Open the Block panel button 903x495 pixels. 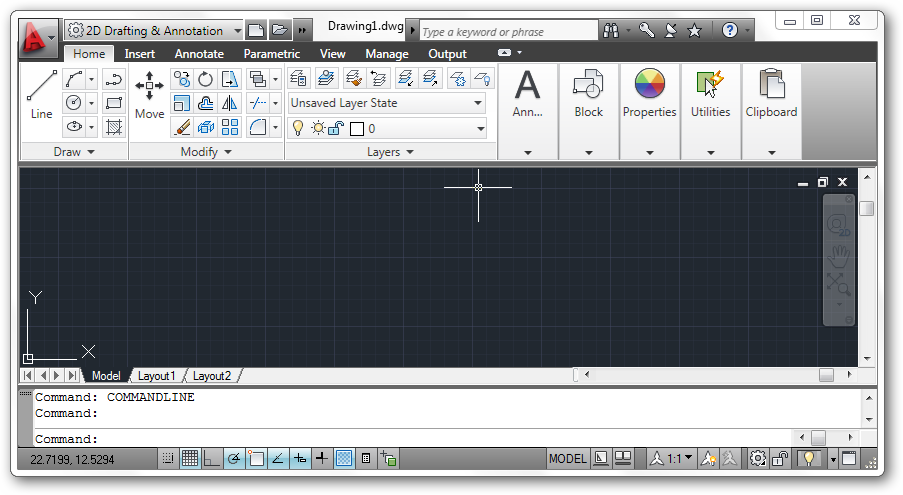pyautogui.click(x=589, y=111)
